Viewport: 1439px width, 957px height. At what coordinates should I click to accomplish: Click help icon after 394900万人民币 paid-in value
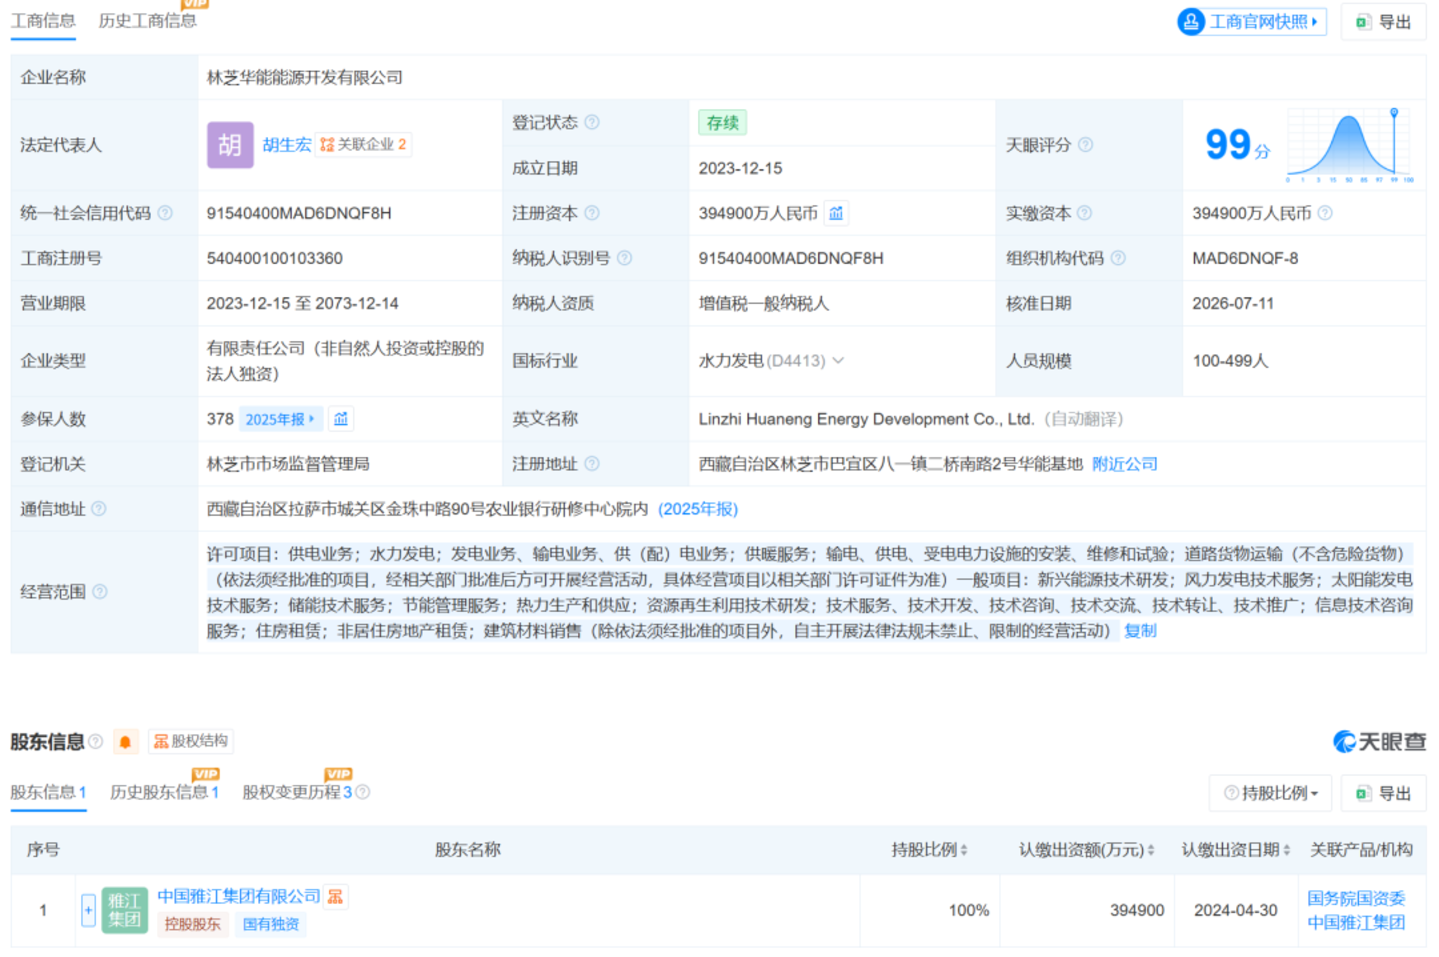(1325, 213)
